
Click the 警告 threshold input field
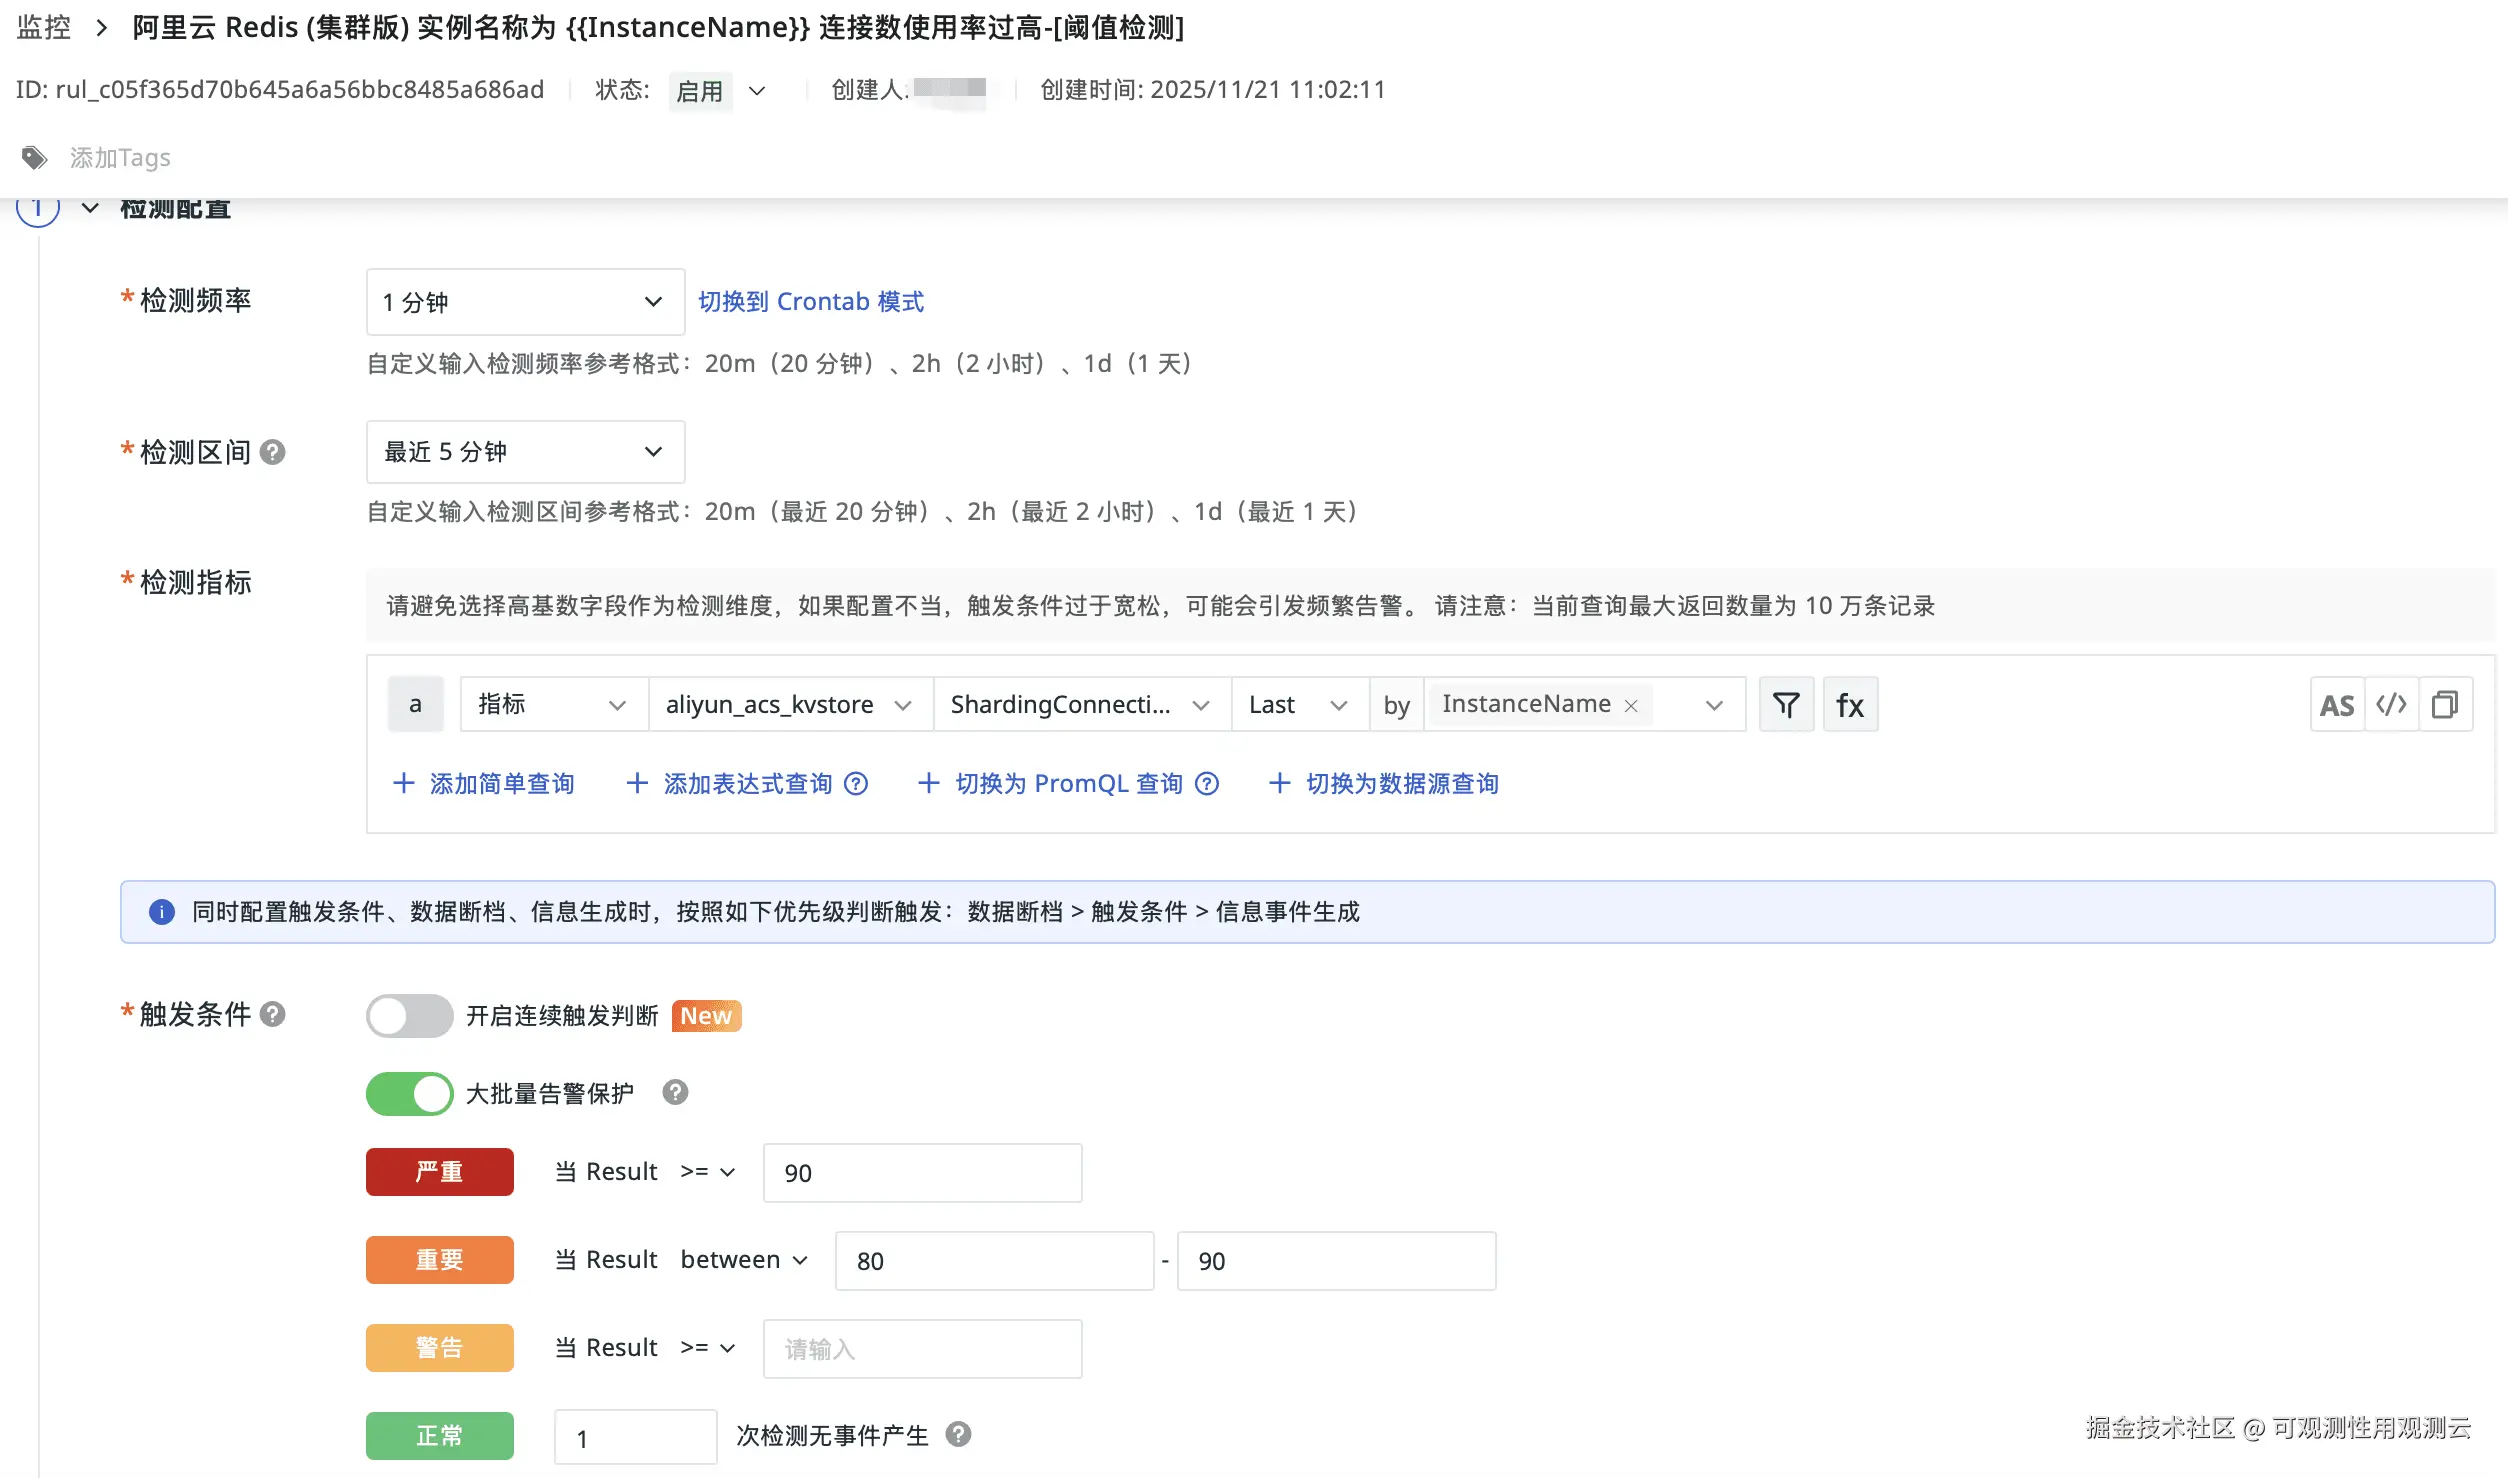click(x=921, y=1349)
